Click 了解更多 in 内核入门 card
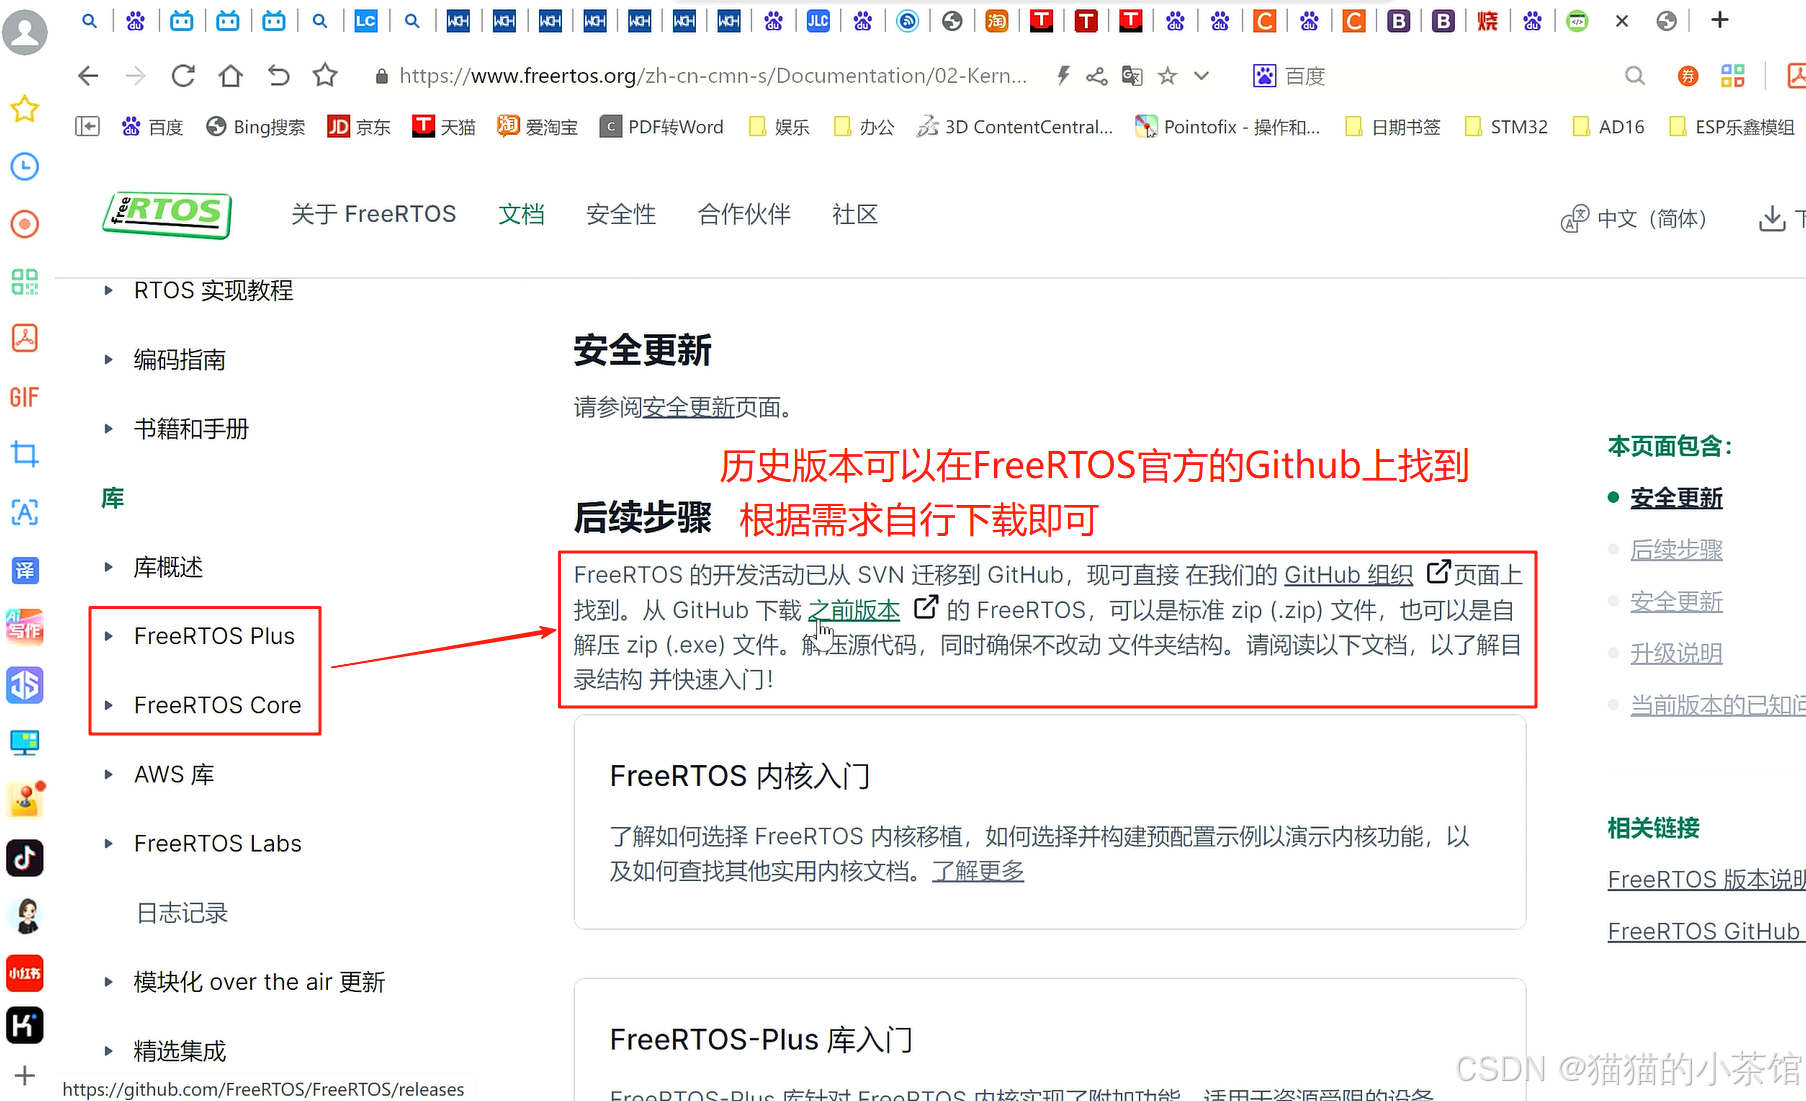This screenshot has width=1806, height=1101. (x=978, y=871)
